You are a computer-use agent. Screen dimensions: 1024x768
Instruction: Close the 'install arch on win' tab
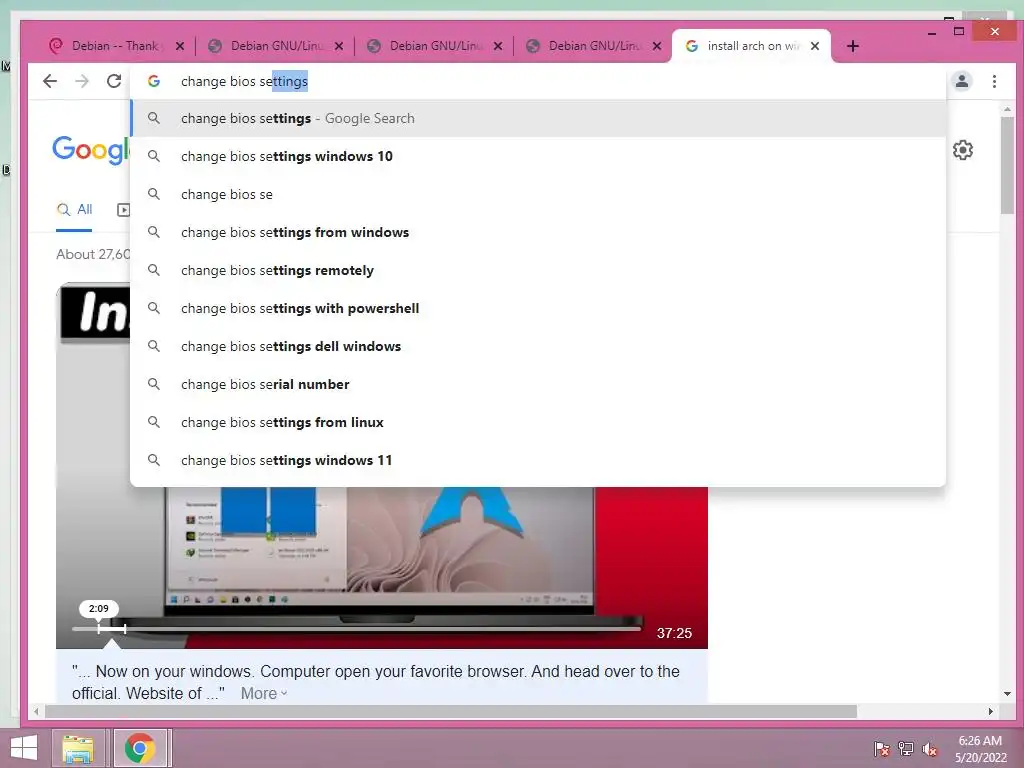coord(814,46)
